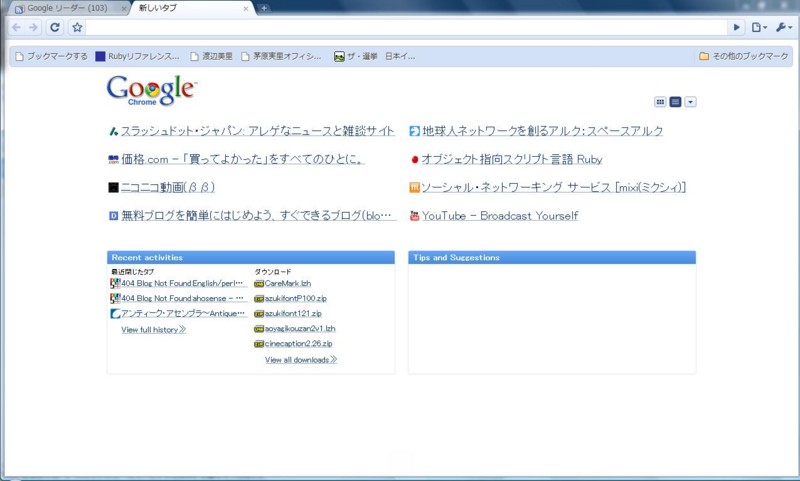Expand その他のブックマーク folder
800x481 pixels.
click(744, 56)
